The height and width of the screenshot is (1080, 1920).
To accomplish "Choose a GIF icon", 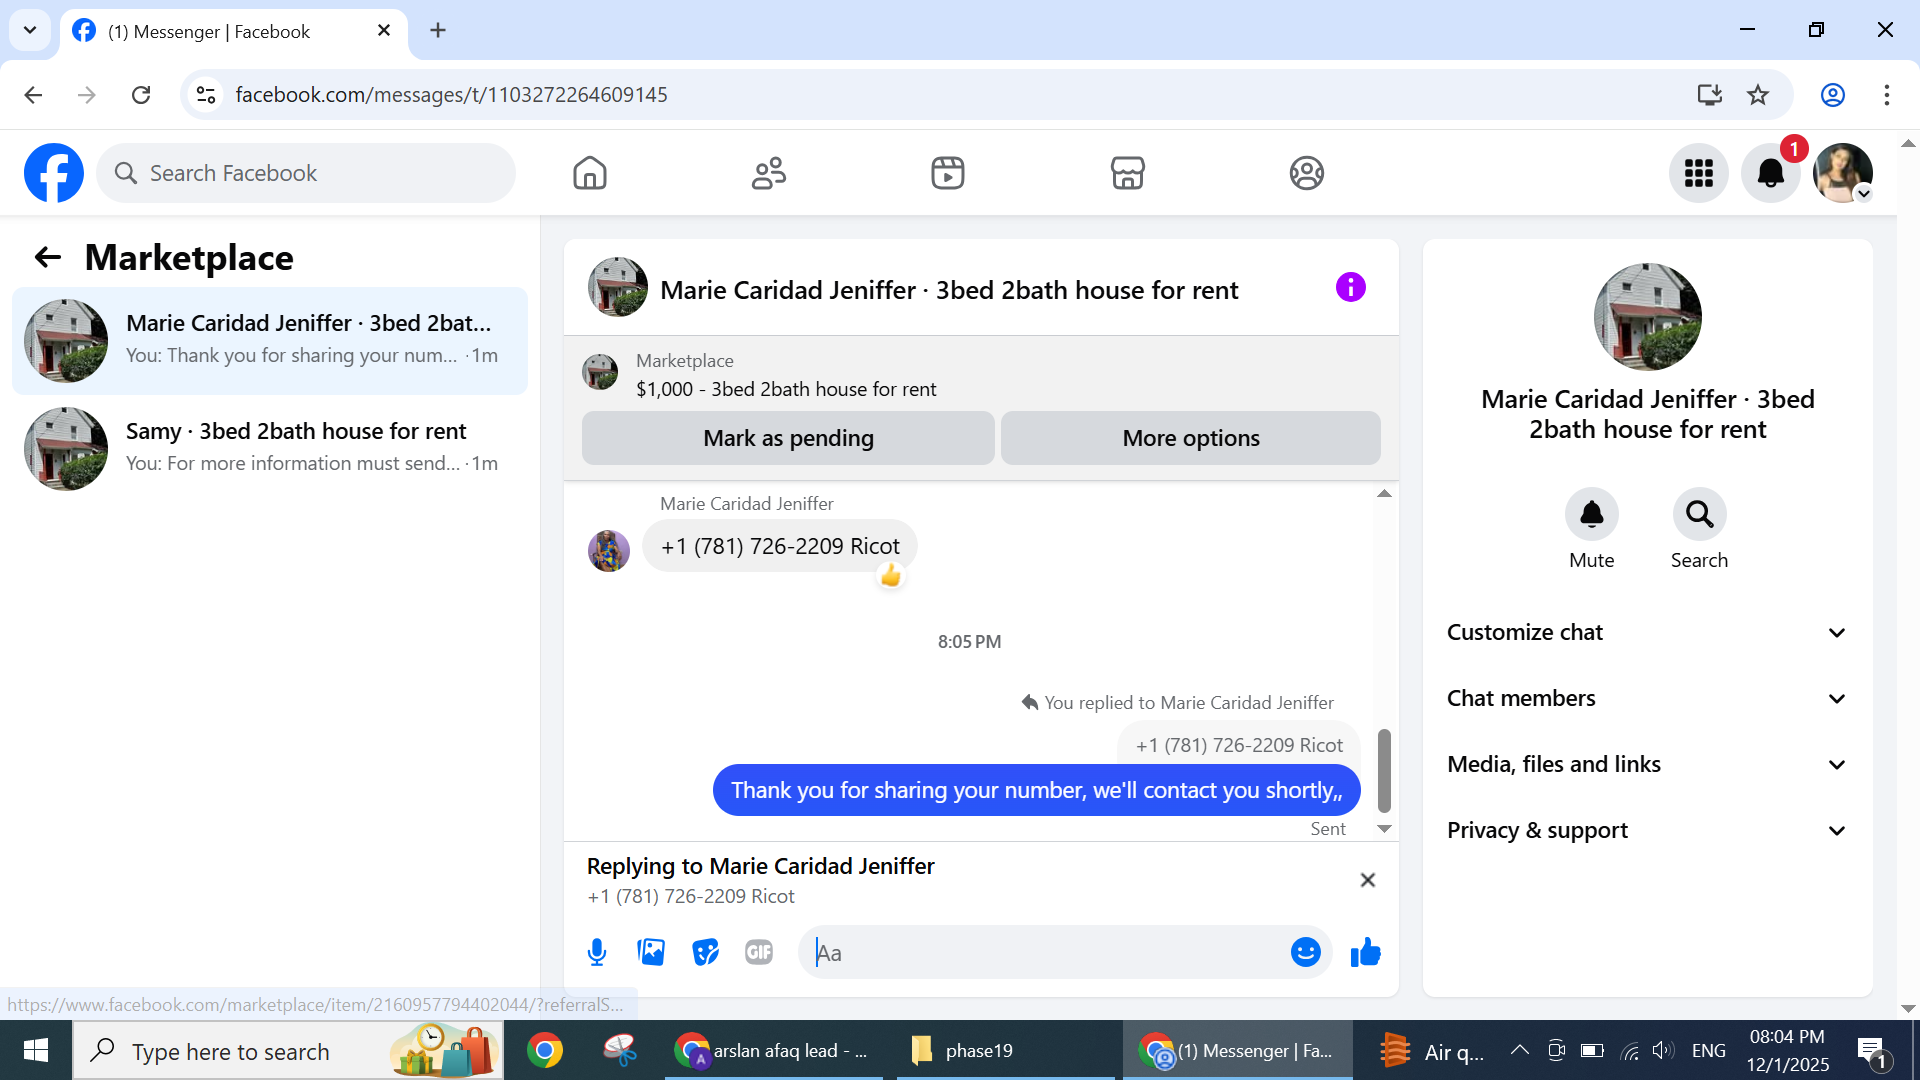I will click(759, 952).
